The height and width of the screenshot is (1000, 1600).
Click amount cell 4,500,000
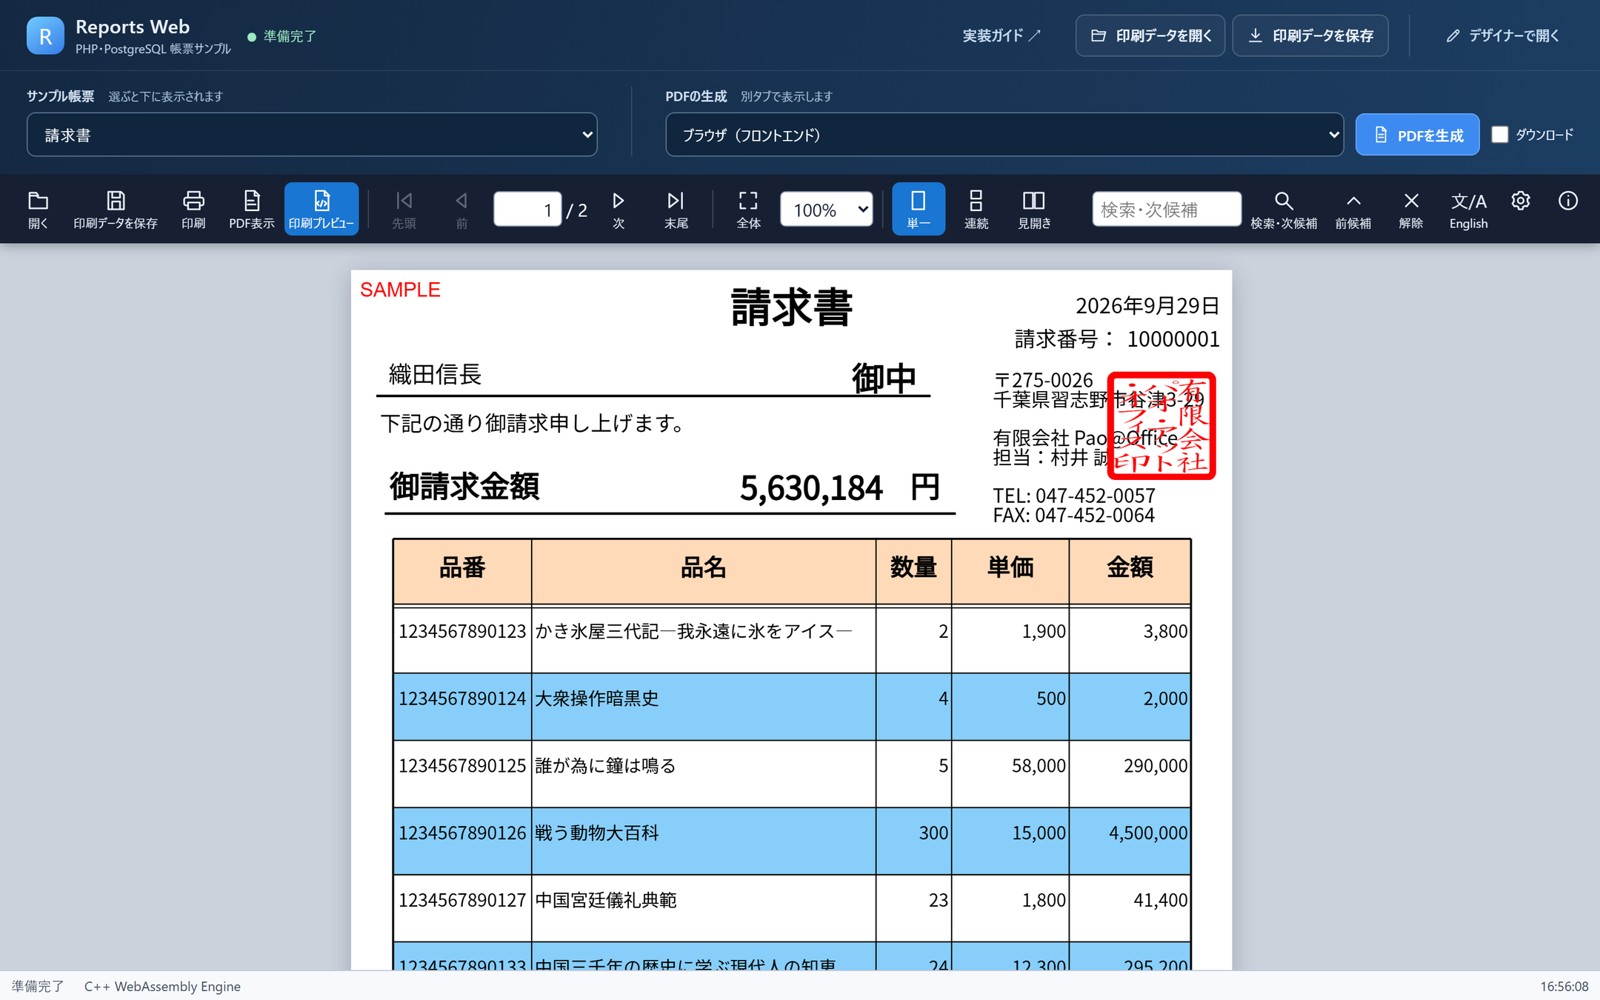pos(1148,833)
